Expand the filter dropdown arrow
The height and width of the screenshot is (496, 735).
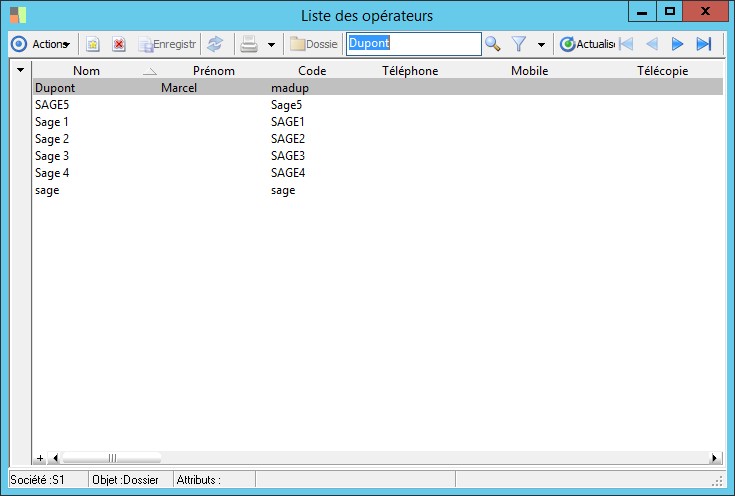pos(541,45)
